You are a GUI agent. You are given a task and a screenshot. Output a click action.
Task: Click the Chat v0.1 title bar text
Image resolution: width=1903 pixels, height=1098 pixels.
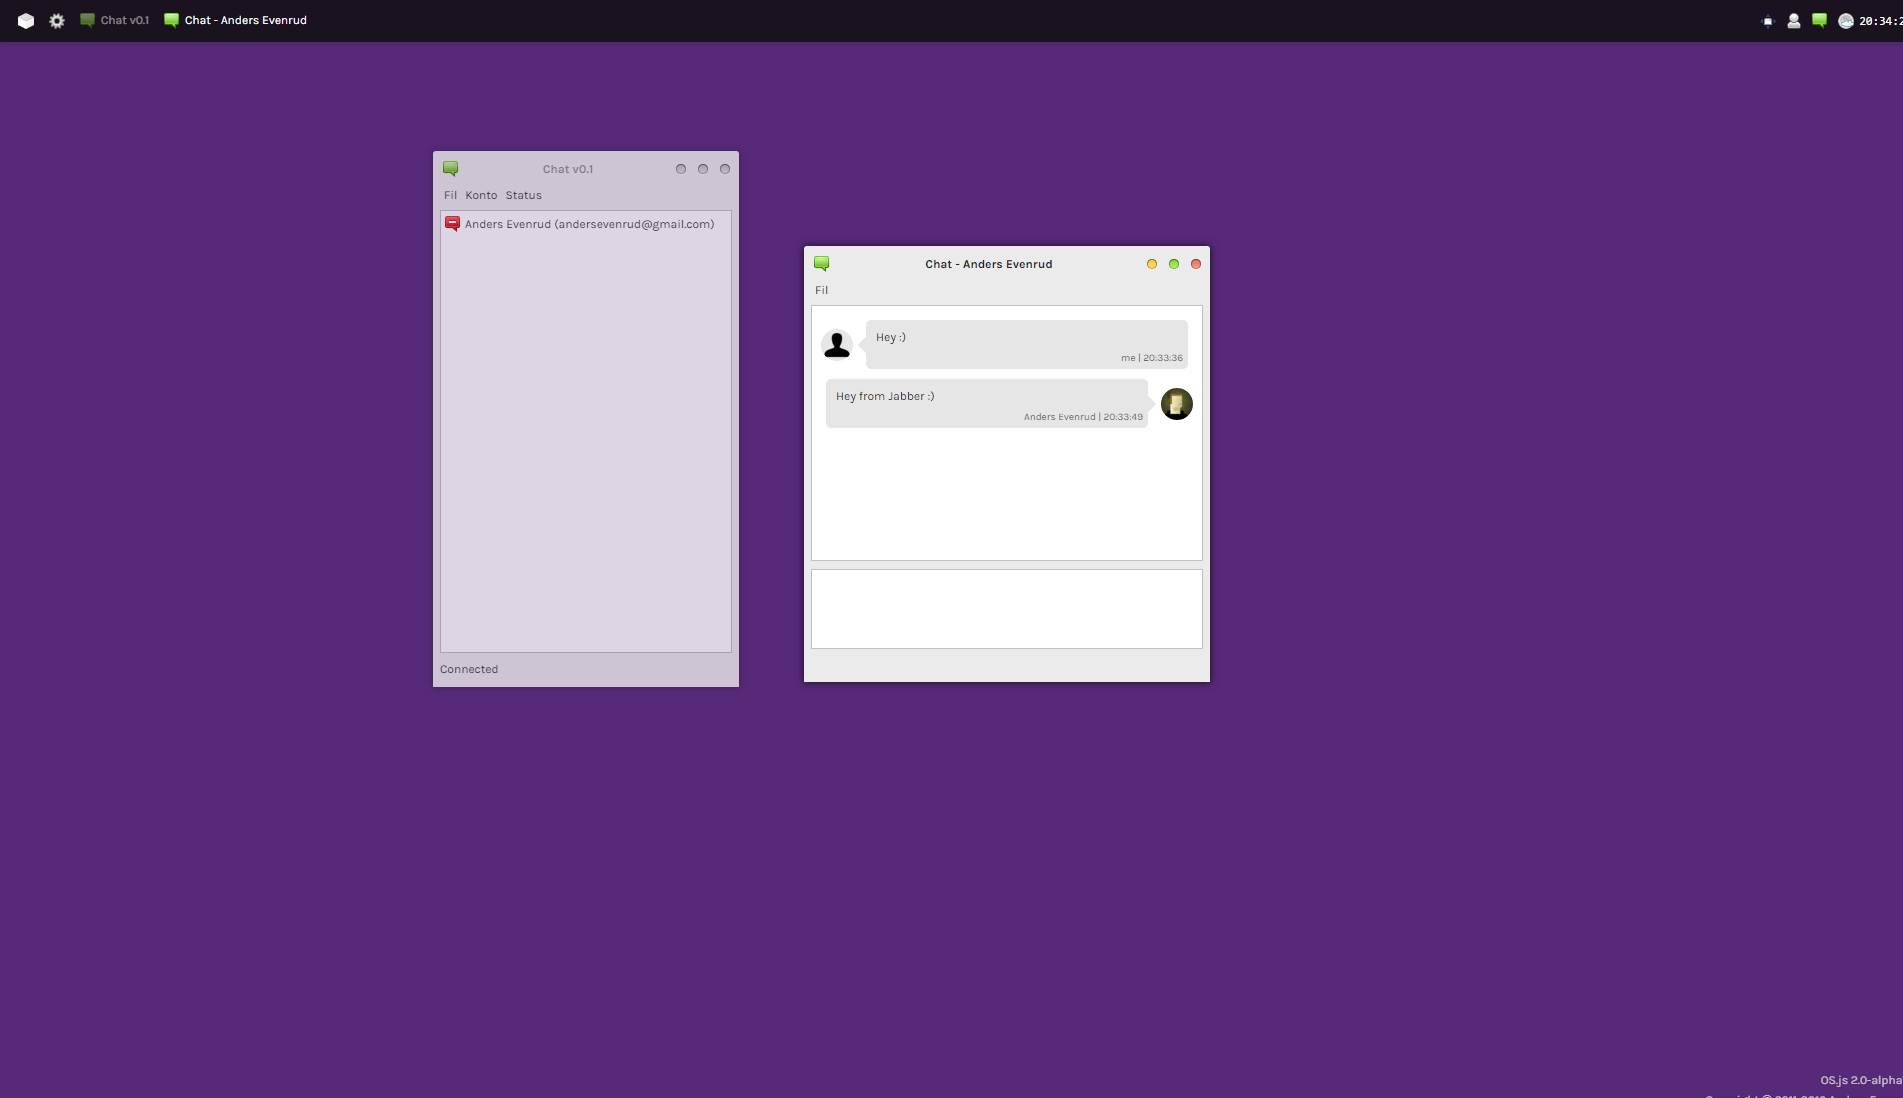click(x=568, y=169)
